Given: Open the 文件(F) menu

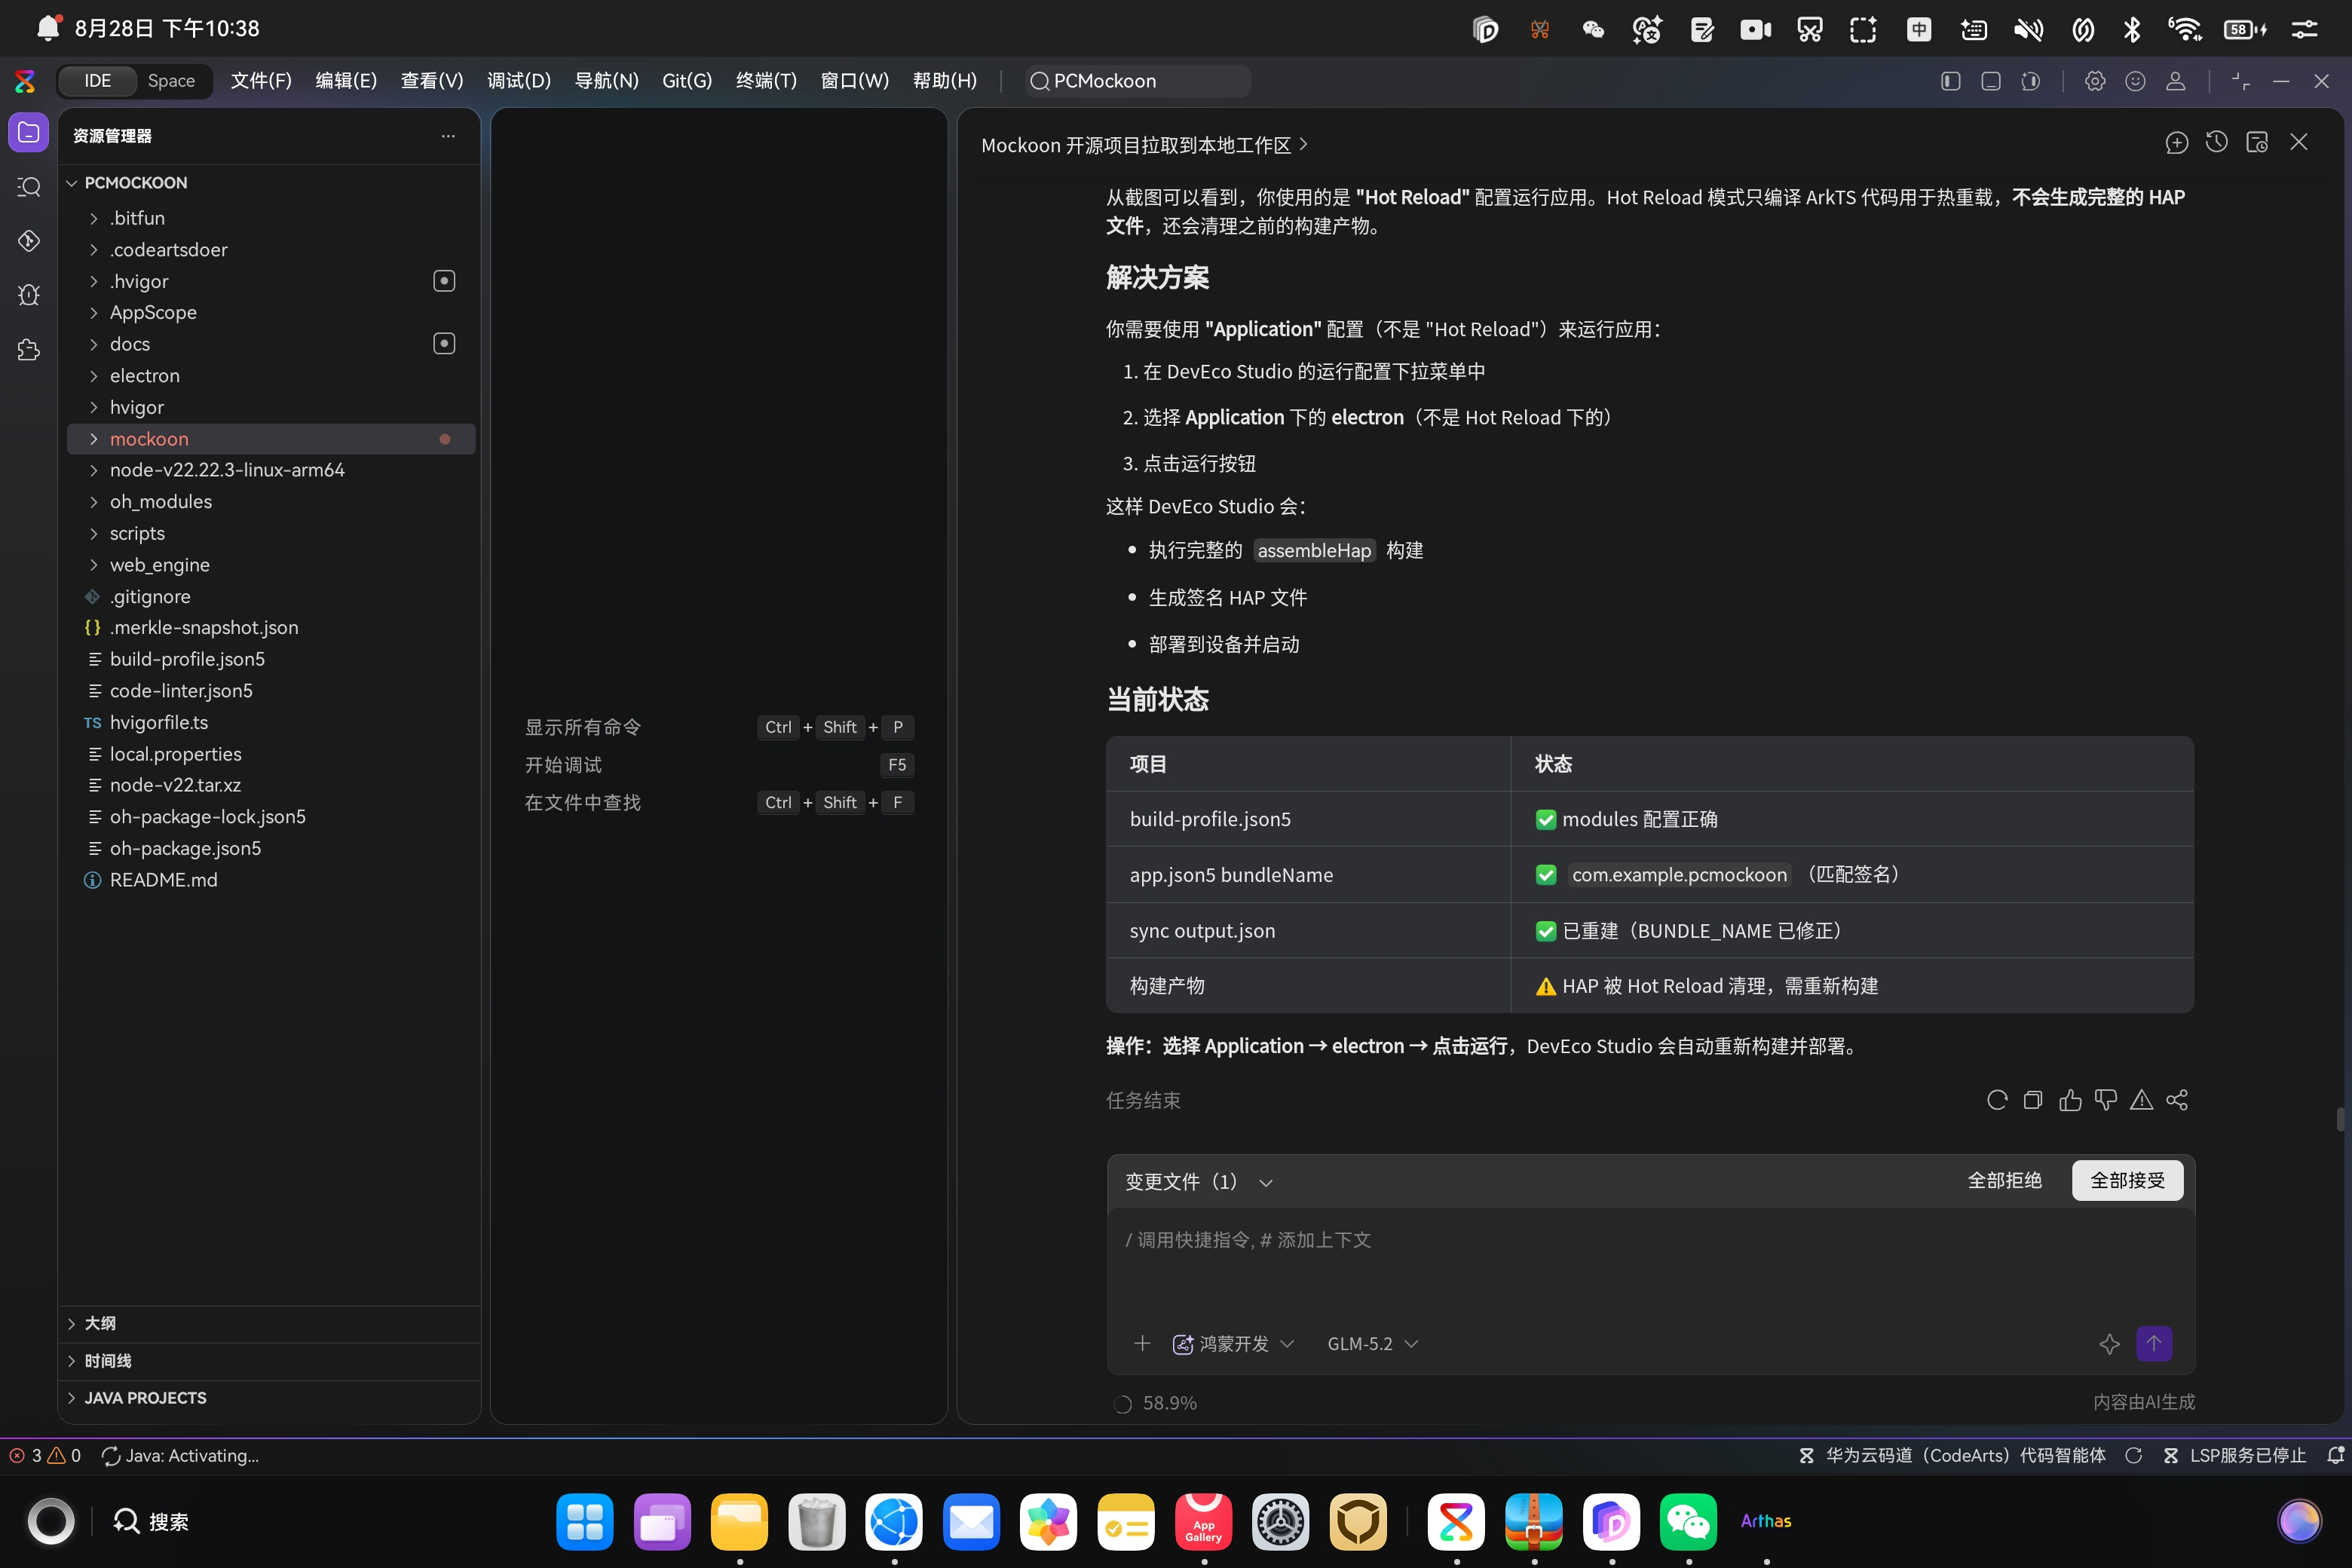Looking at the screenshot, I should [x=261, y=81].
